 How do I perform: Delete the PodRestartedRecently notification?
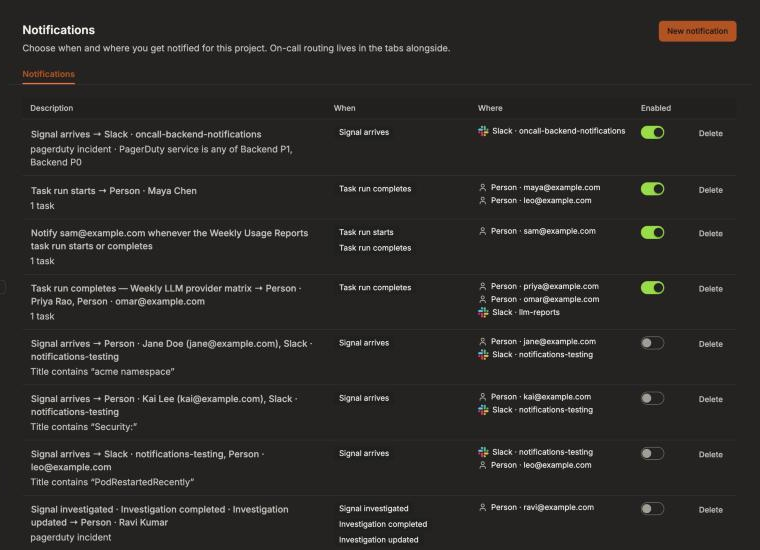(711, 455)
